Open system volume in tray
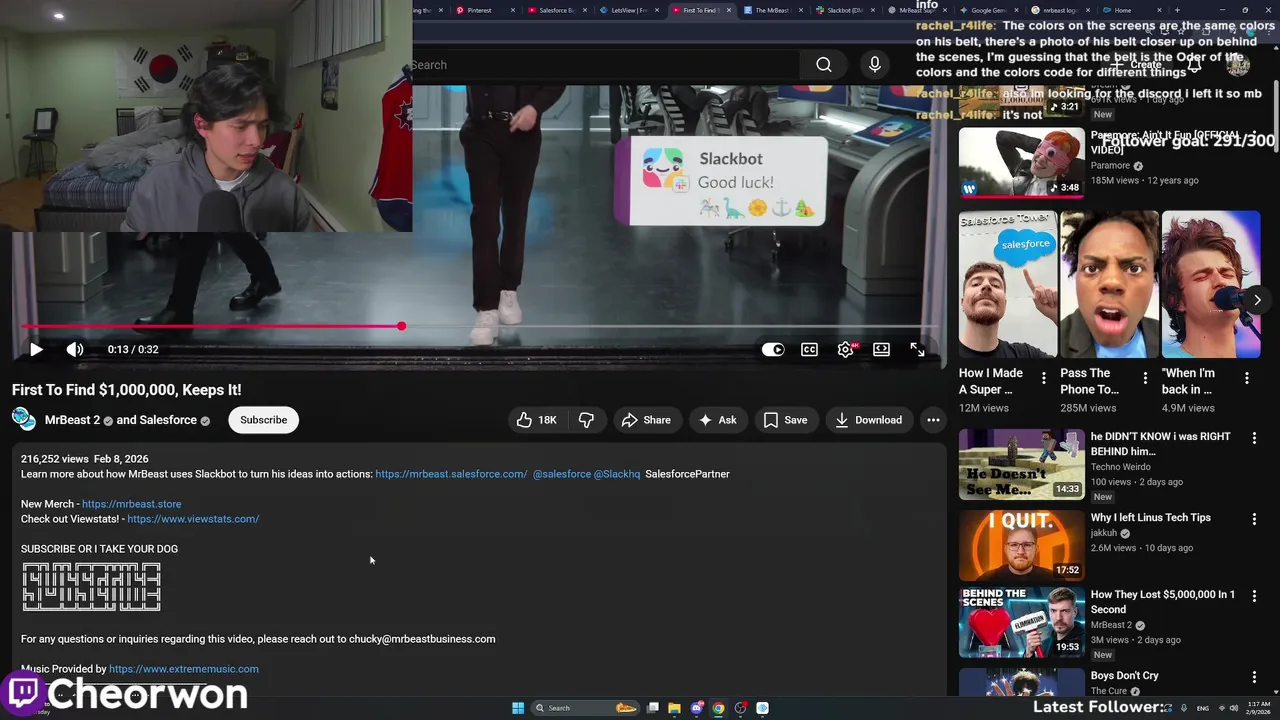The height and width of the screenshot is (720, 1280). (x=1233, y=708)
